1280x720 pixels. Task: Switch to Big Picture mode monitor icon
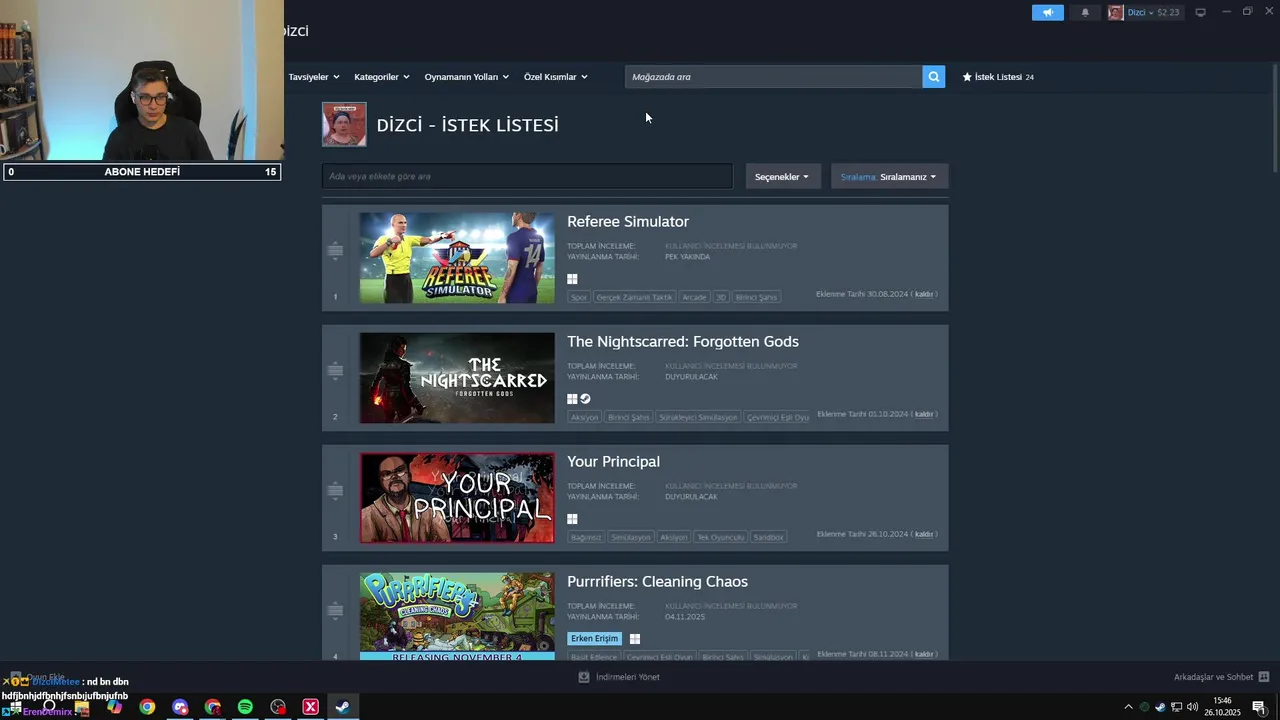1200,13
